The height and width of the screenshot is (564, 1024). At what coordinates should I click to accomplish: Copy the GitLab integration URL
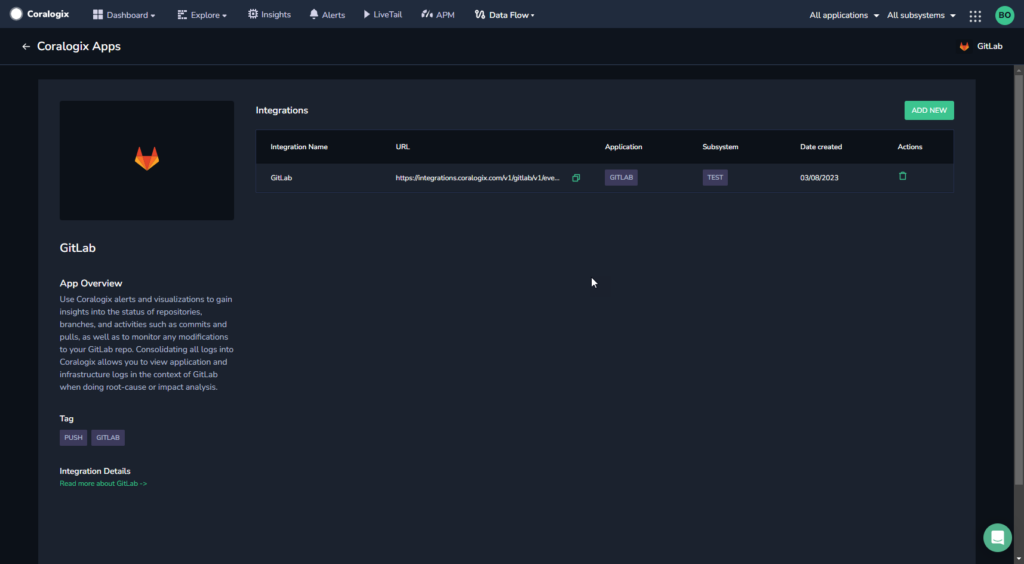coord(575,178)
